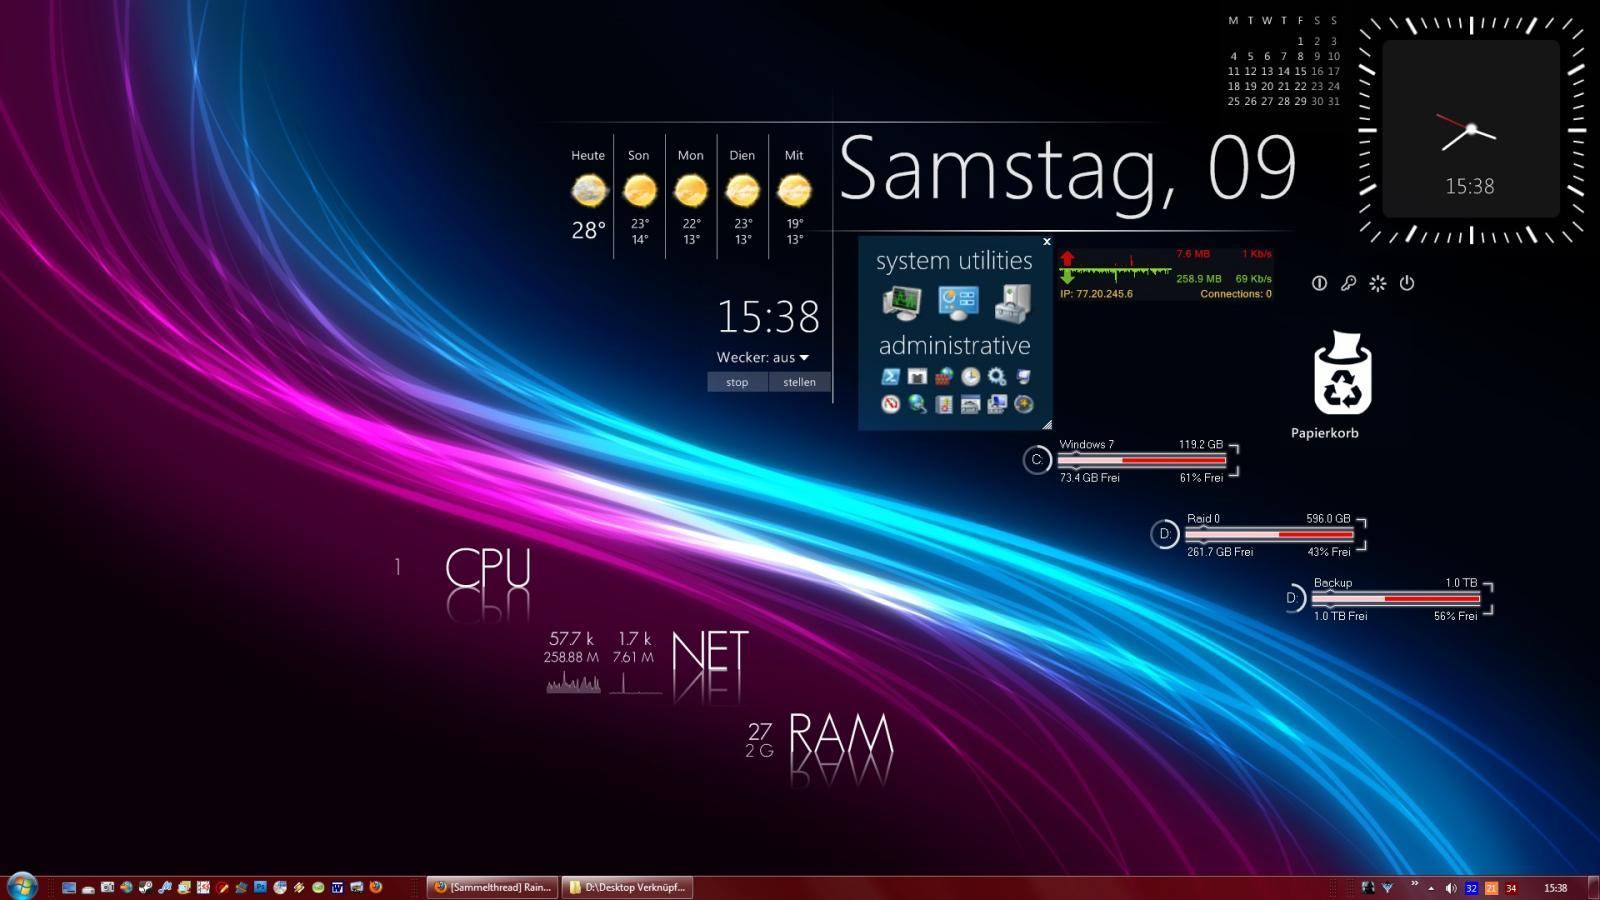The height and width of the screenshot is (900, 1600).
Task: Click the stop alarm button
Action: [737, 382]
